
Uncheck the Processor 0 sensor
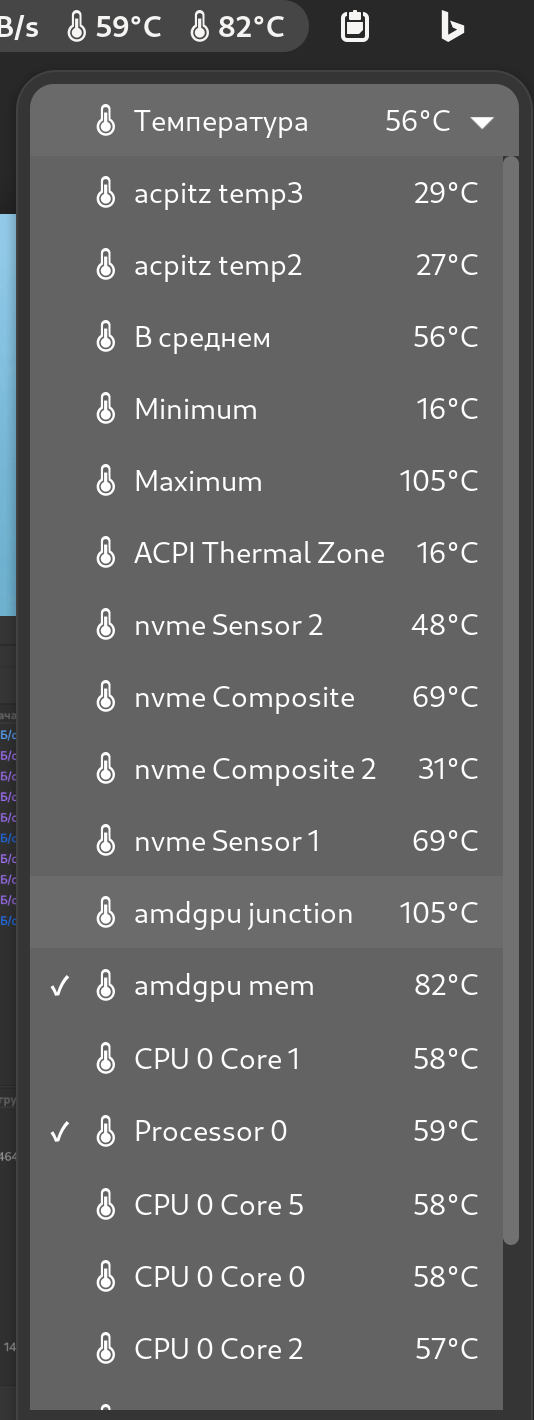[x=266, y=1131]
